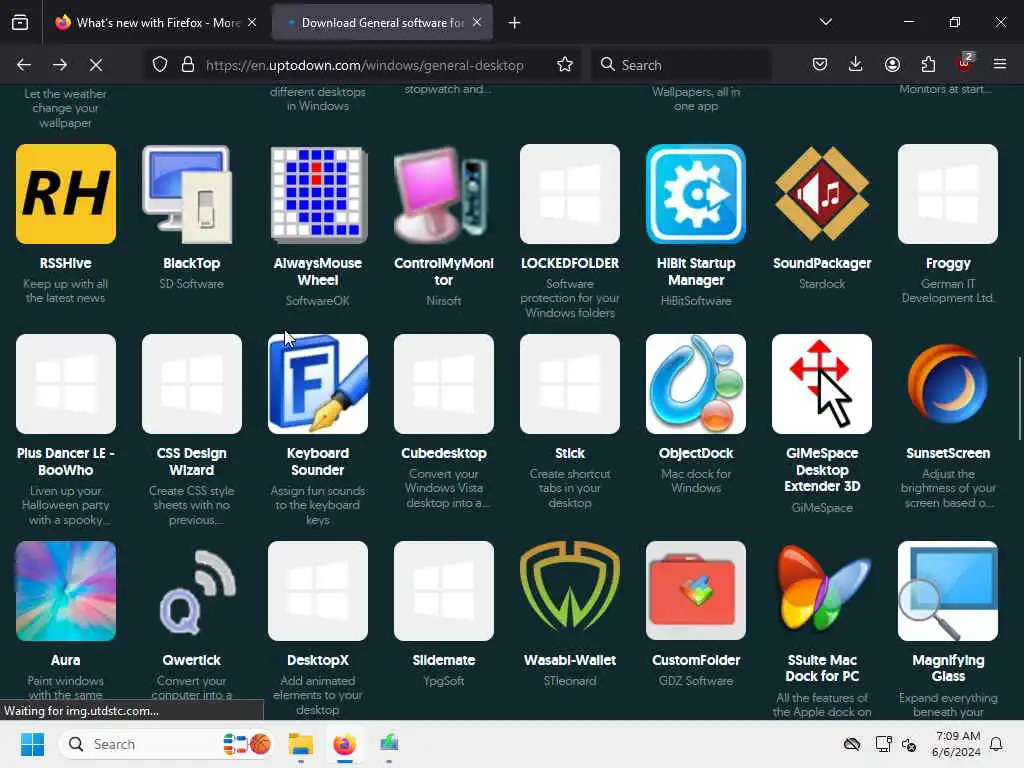Switch to What's new with Firefox tab

(x=155, y=23)
